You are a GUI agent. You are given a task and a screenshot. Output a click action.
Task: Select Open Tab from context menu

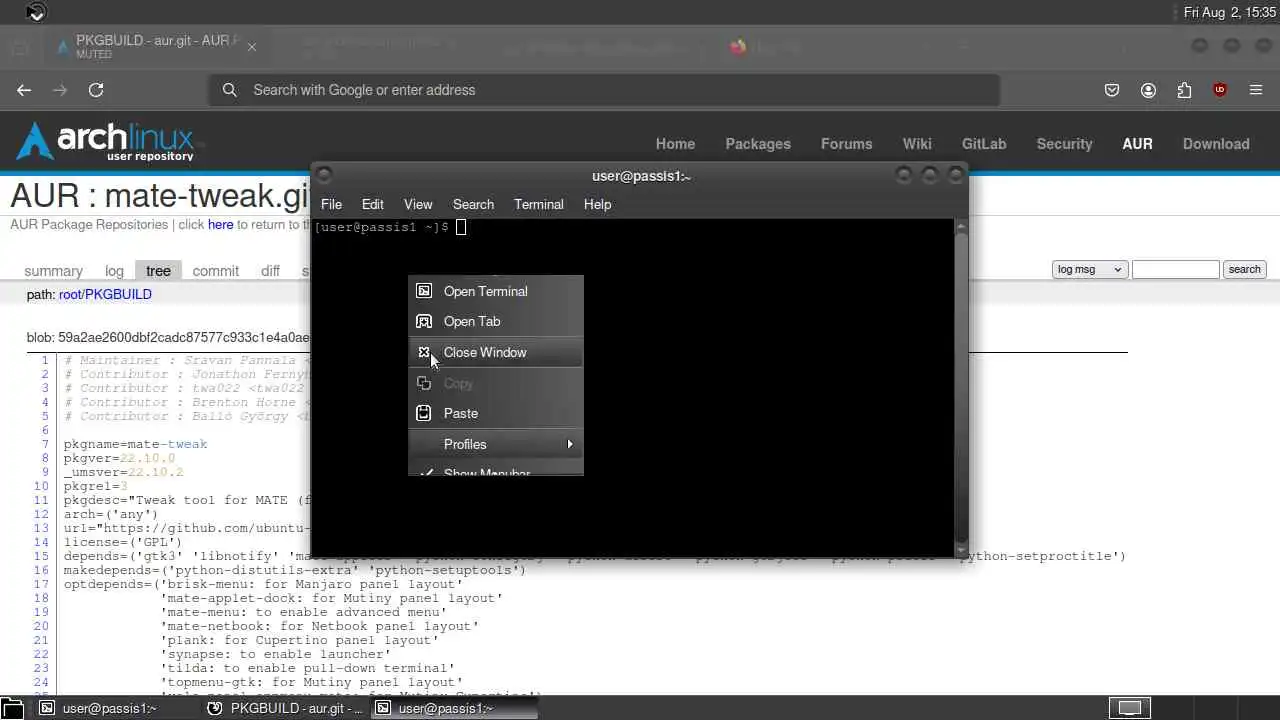tap(496, 321)
